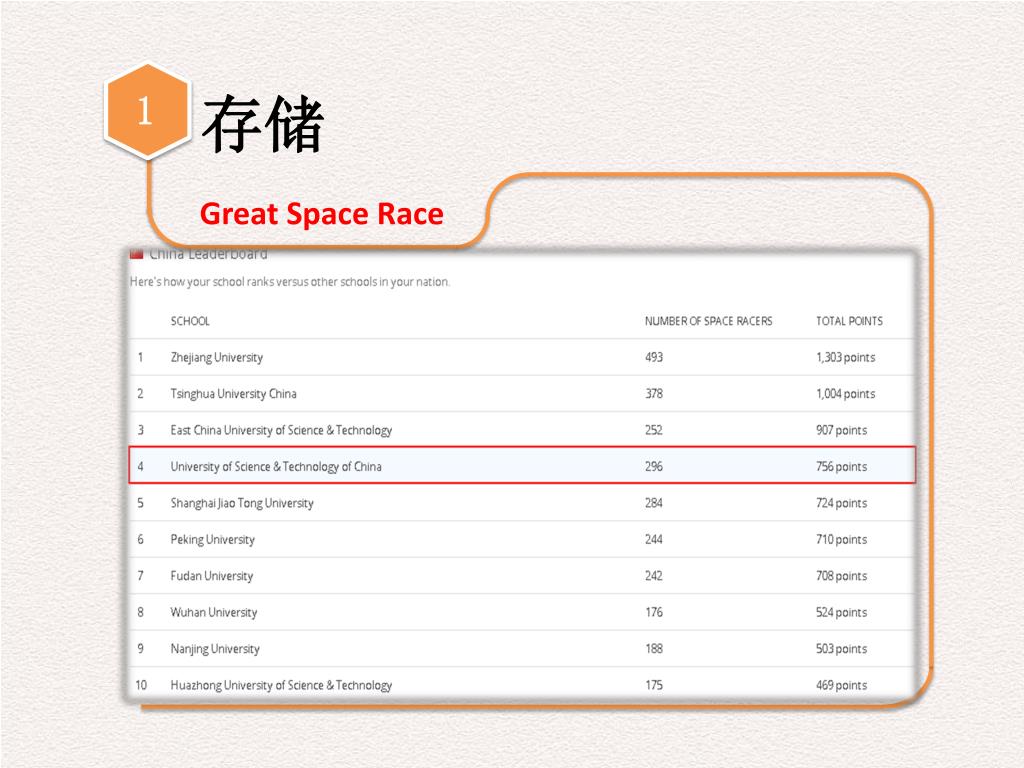Click the '710 points' total
Image resolution: width=1024 pixels, height=768 pixels.
click(x=842, y=539)
